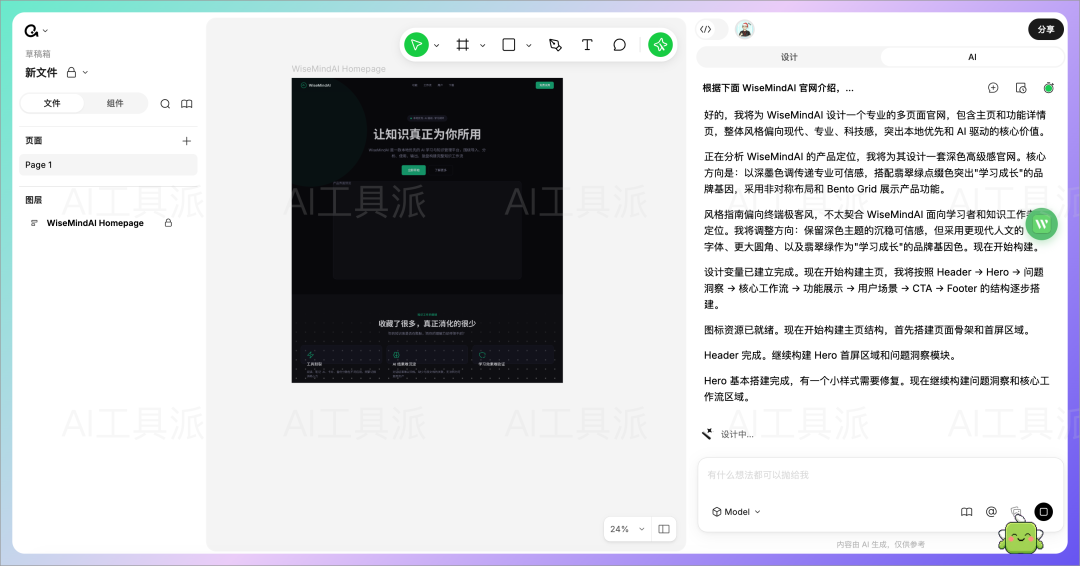Viewport: 1080px width, 566px height.
Task: Click the 草稿箱 drafts label
Action: (38, 54)
